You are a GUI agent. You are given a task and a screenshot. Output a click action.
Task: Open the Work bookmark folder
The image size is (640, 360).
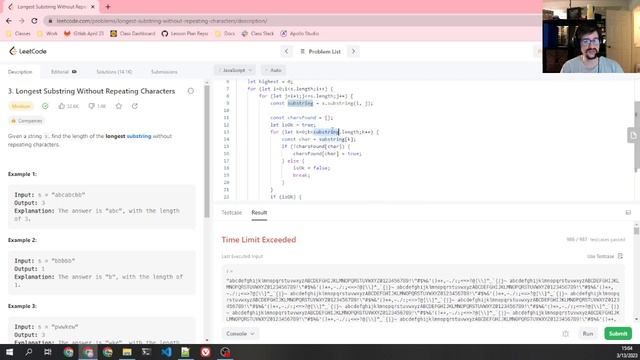point(47,33)
